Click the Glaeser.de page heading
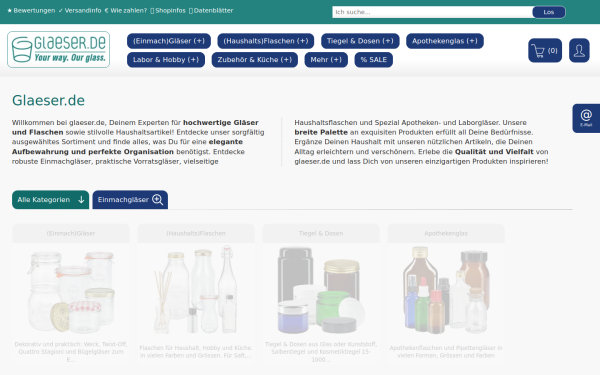Viewport: 600px width, 375px height. [48, 101]
